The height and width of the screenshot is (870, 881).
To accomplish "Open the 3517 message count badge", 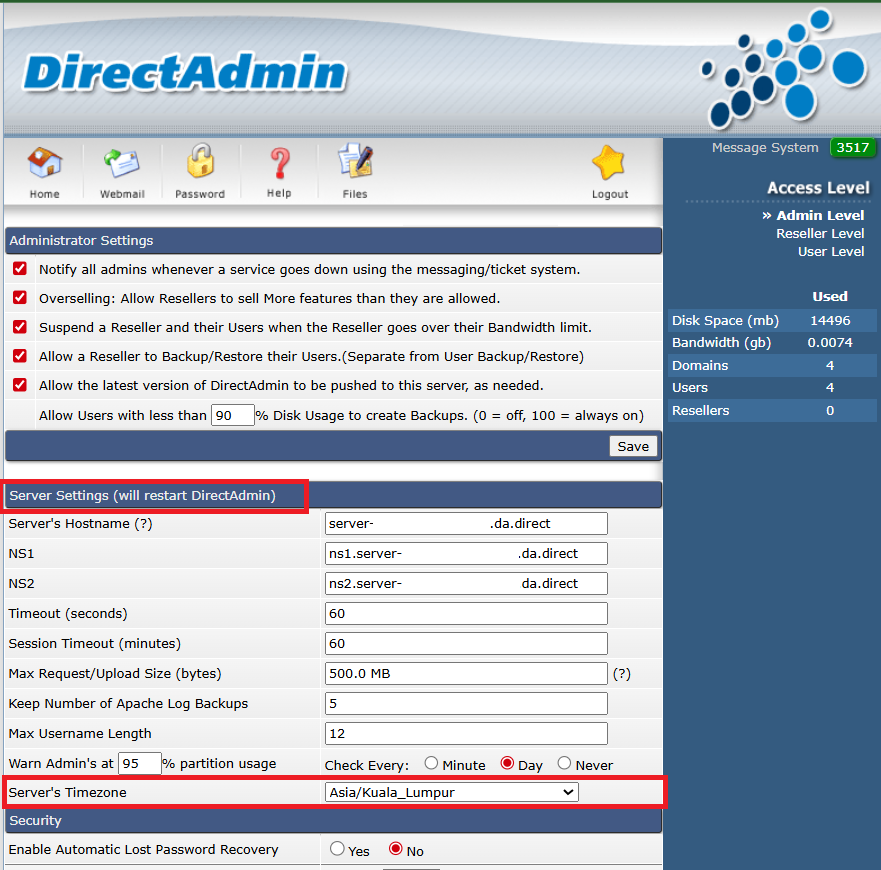I will pos(852,148).
